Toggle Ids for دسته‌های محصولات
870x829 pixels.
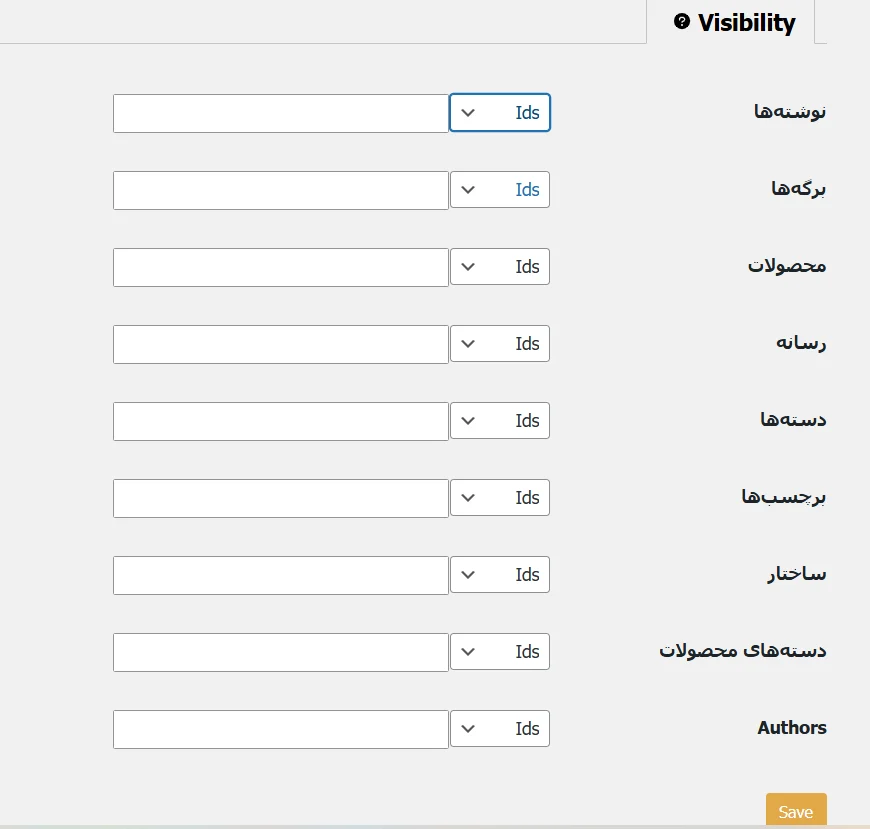pyautogui.click(x=527, y=651)
